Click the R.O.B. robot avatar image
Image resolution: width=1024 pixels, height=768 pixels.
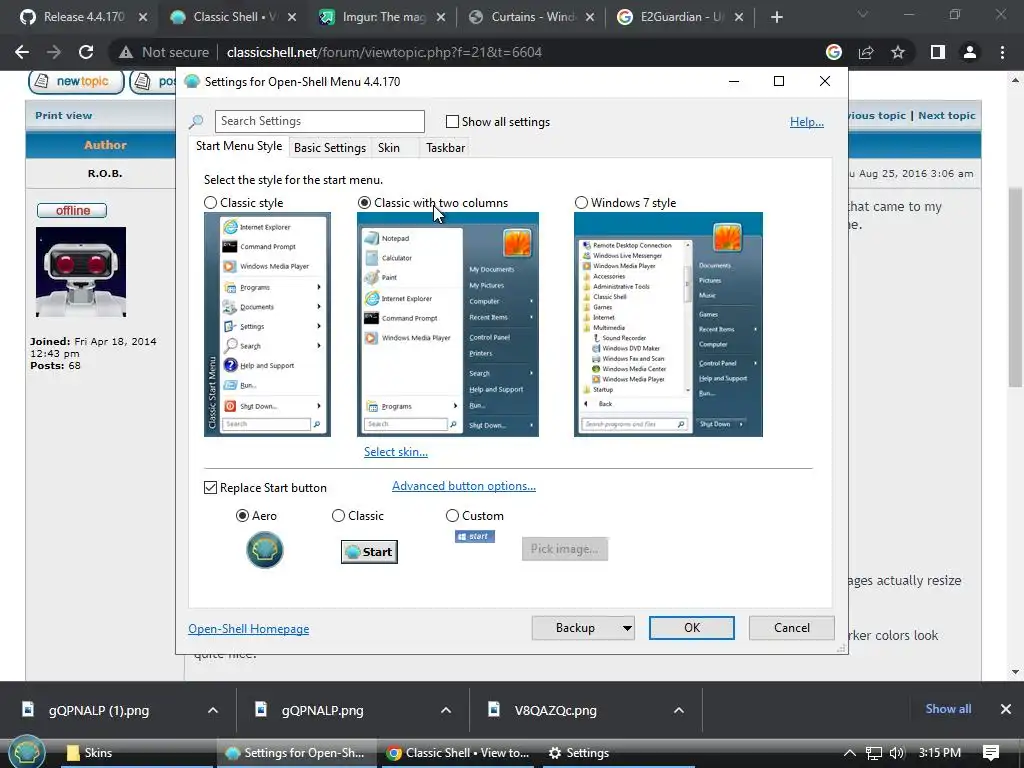(x=81, y=272)
